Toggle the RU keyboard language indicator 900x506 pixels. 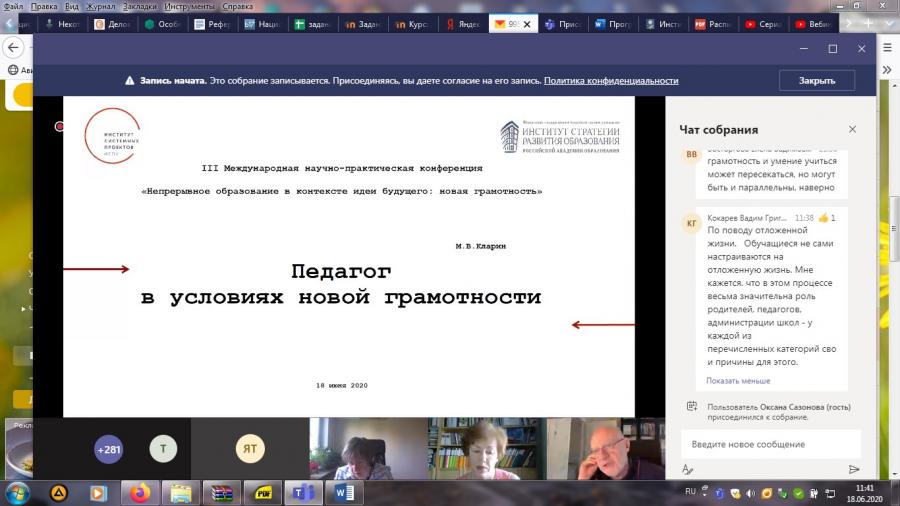(690, 492)
